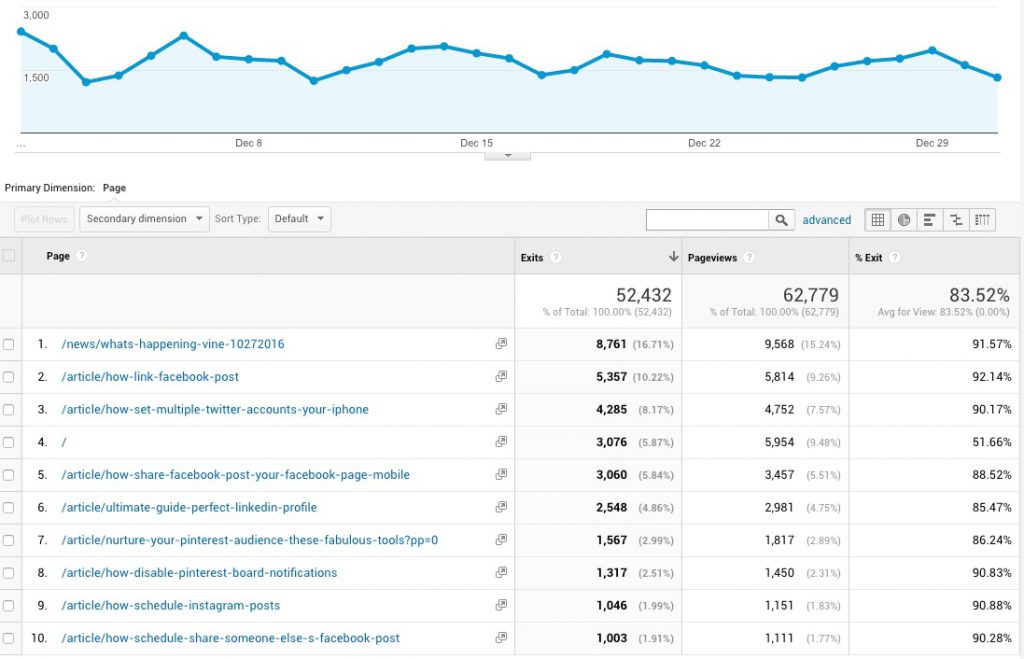Screen dimensions: 1024x659
Task: Open disable-pinterest-board-notifications external icon
Action: coord(501,572)
